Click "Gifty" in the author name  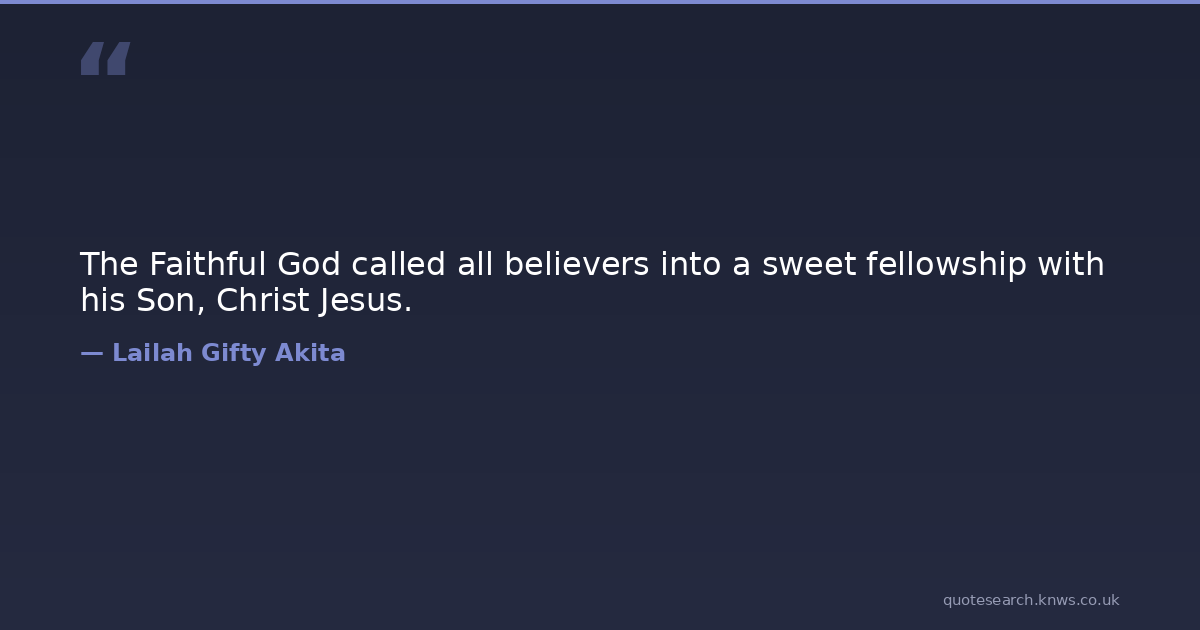click(233, 353)
